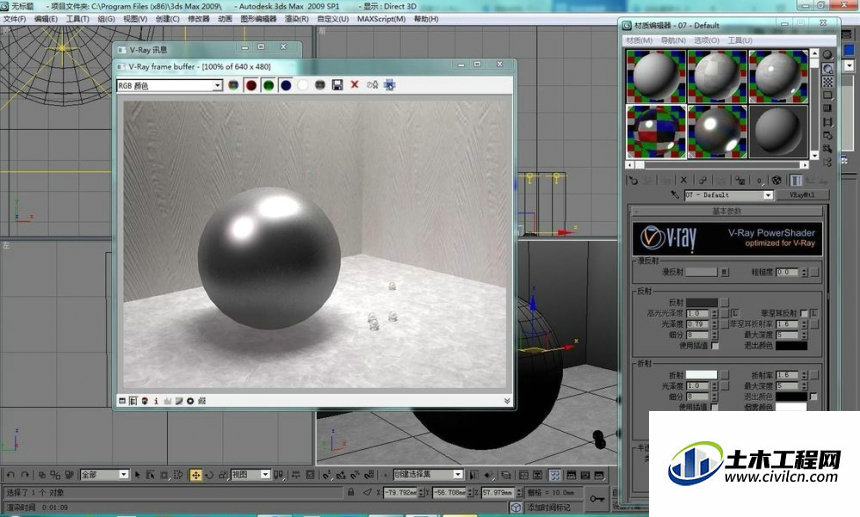The image size is (860, 517).
Task: Click Get Material icon
Action: point(633,180)
